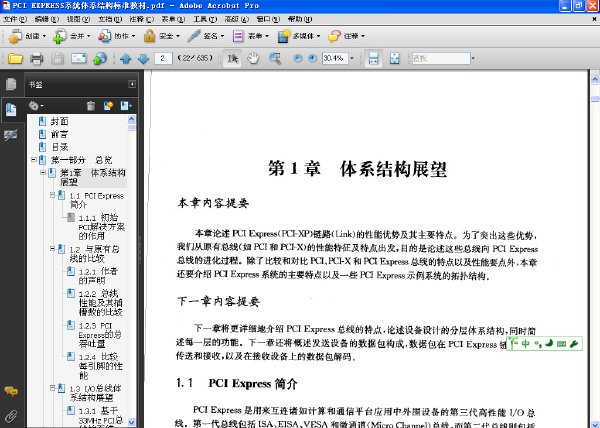Click the new bookmark icon
Screen dimensions: 600x428
tap(109, 106)
